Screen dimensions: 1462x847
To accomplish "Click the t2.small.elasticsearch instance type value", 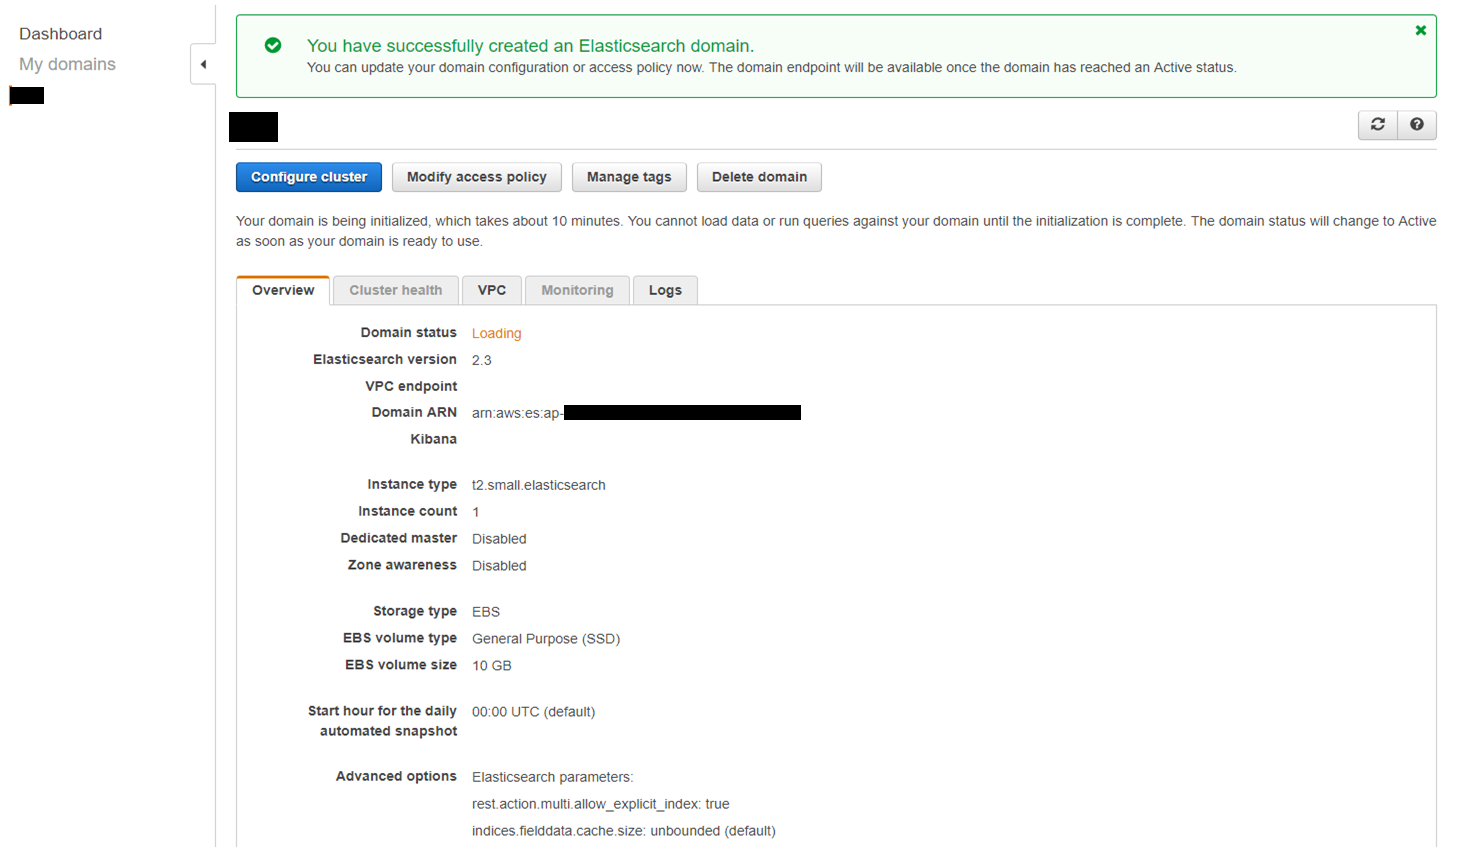I will tap(539, 485).
